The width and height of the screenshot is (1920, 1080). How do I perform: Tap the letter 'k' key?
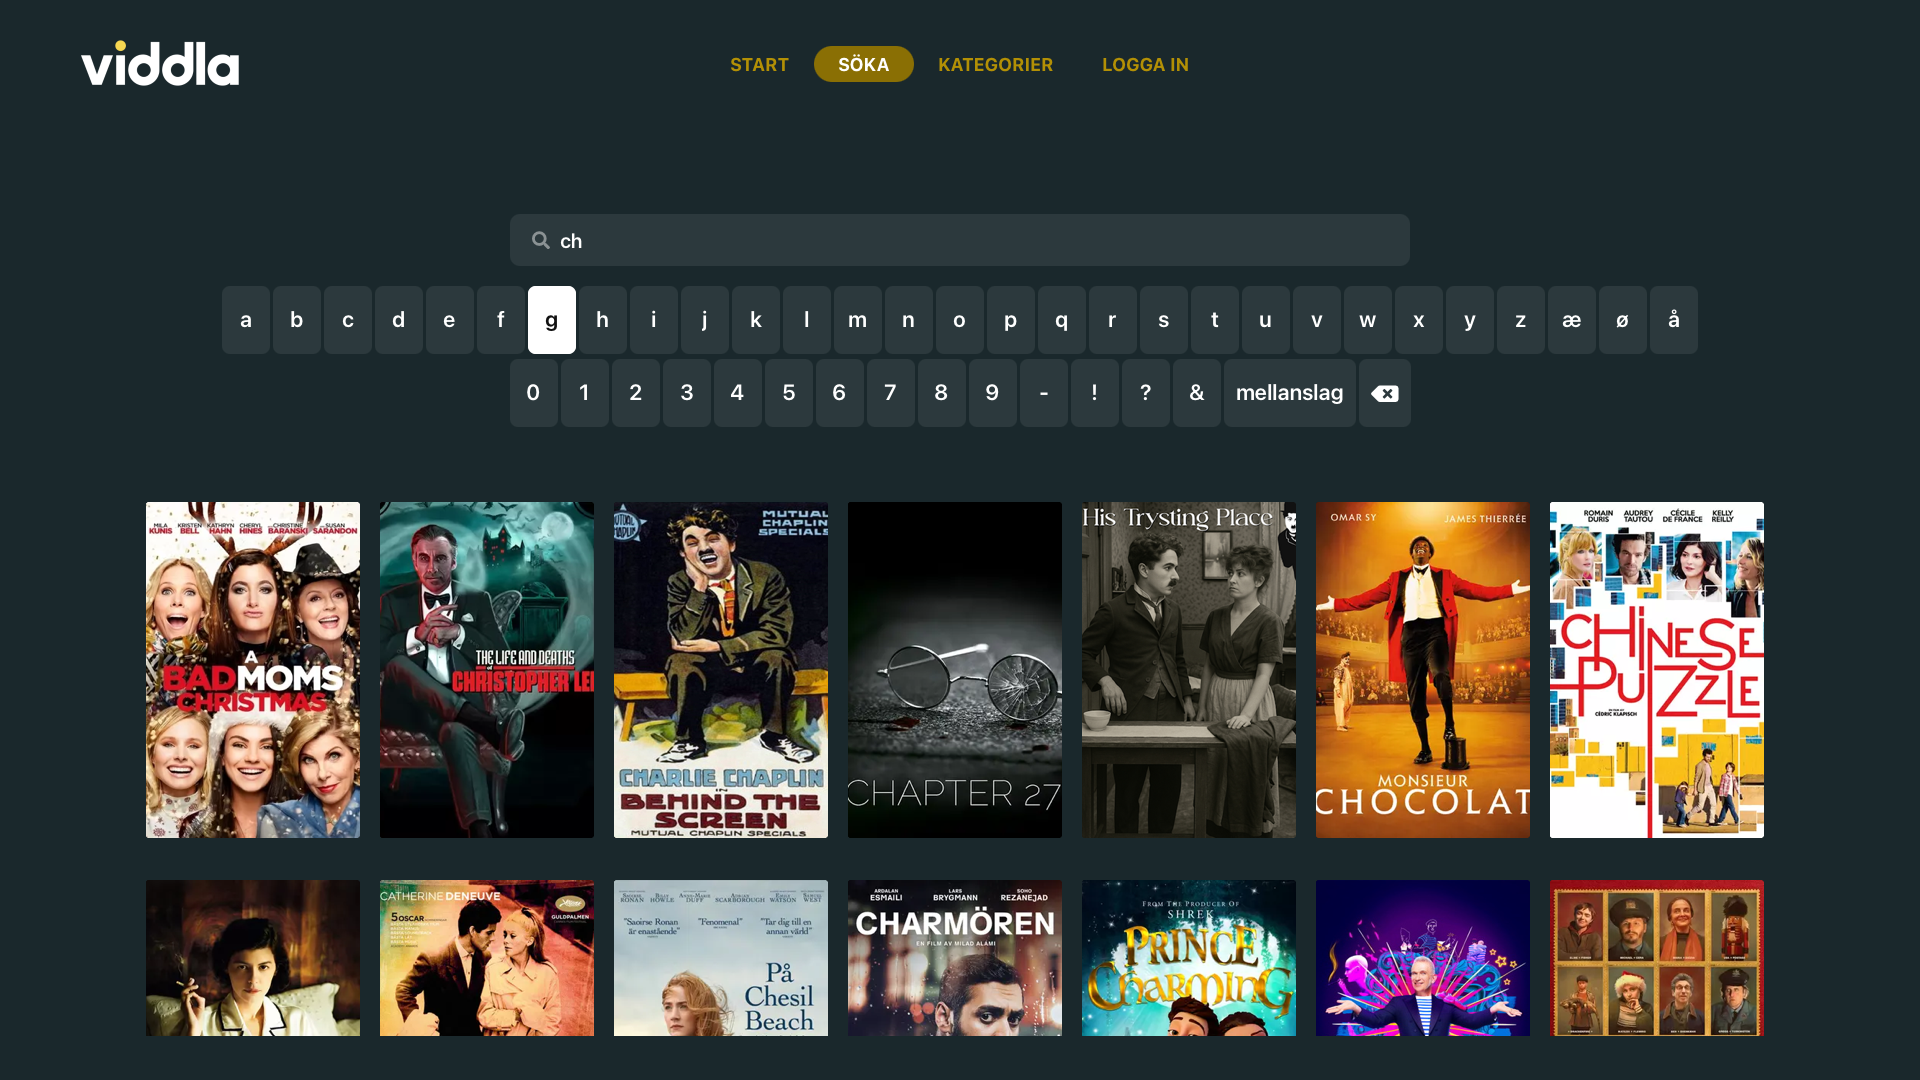[756, 320]
